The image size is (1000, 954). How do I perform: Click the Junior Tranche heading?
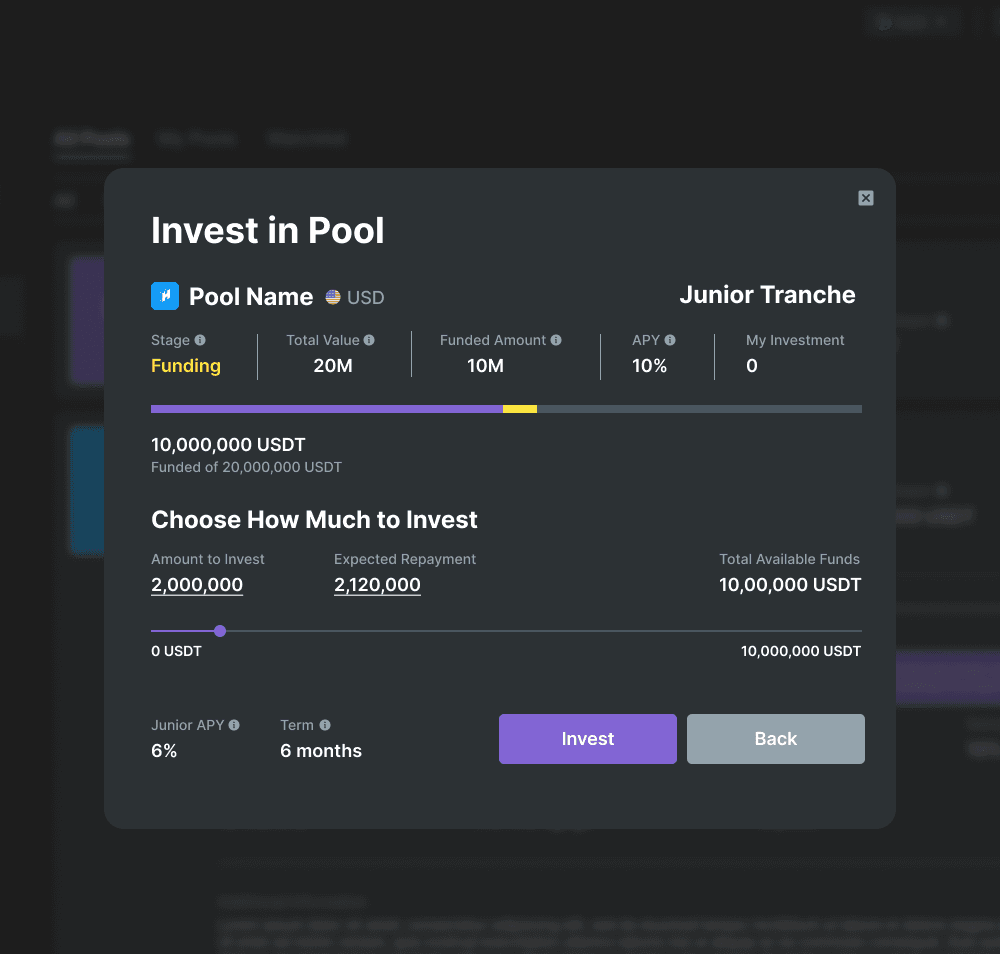click(767, 295)
